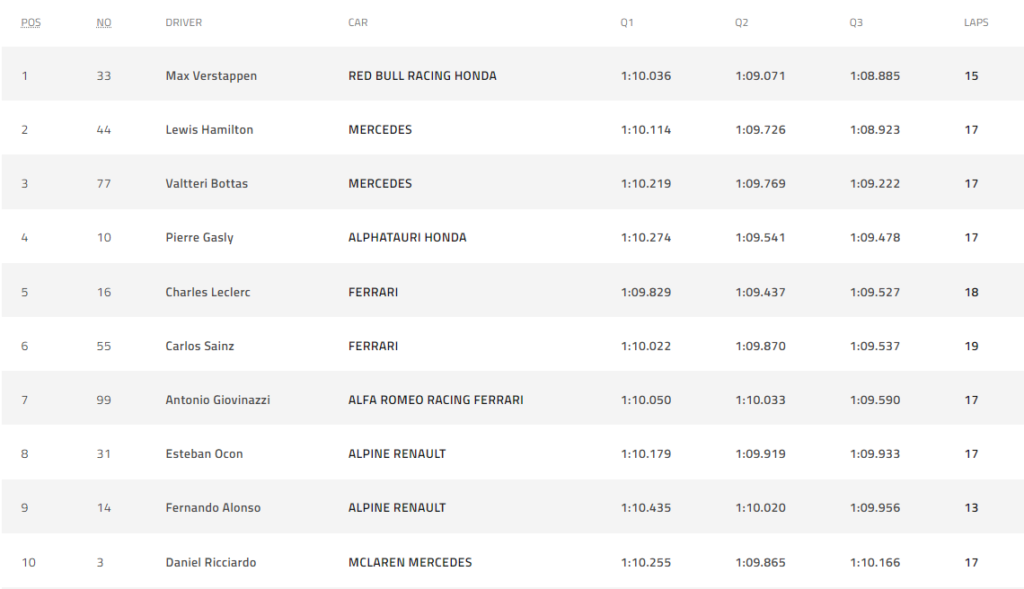Click the POS column header

31,22
